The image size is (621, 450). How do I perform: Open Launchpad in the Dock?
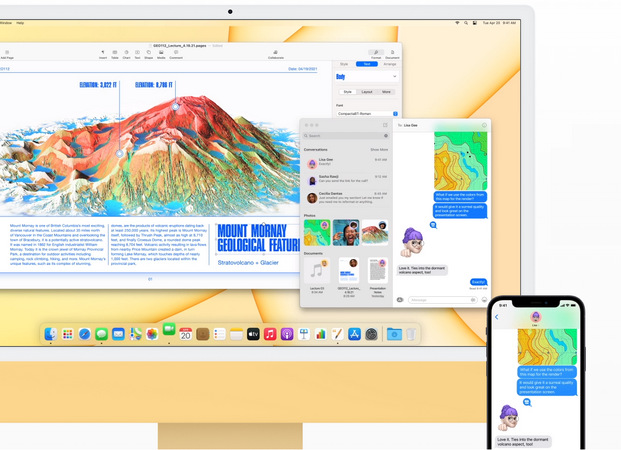point(68,334)
